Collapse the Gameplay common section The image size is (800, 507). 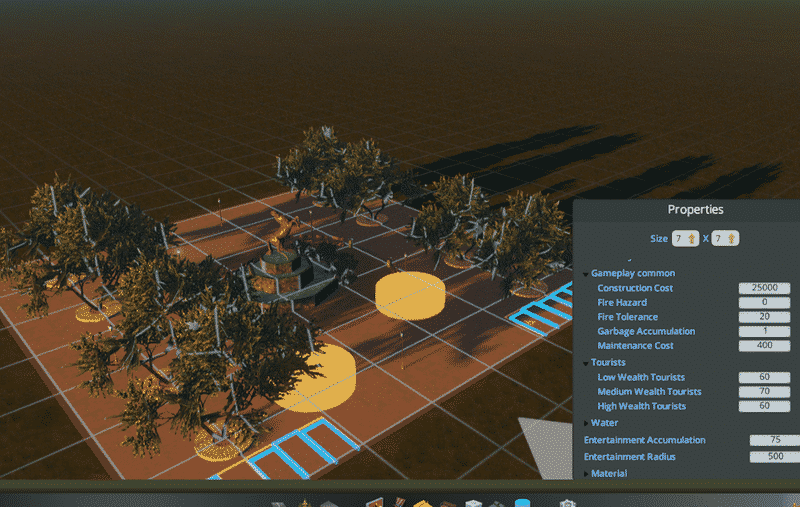click(x=587, y=273)
